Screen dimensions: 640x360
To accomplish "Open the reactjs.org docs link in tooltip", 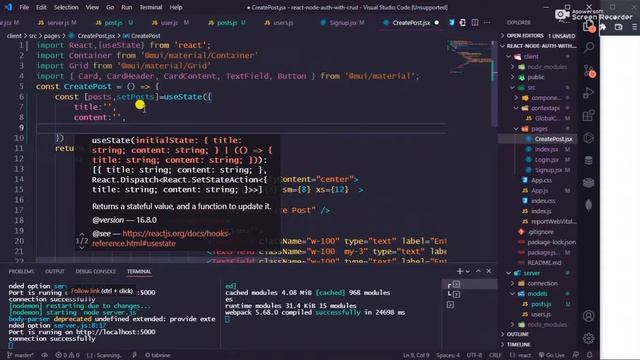I will [x=161, y=238].
